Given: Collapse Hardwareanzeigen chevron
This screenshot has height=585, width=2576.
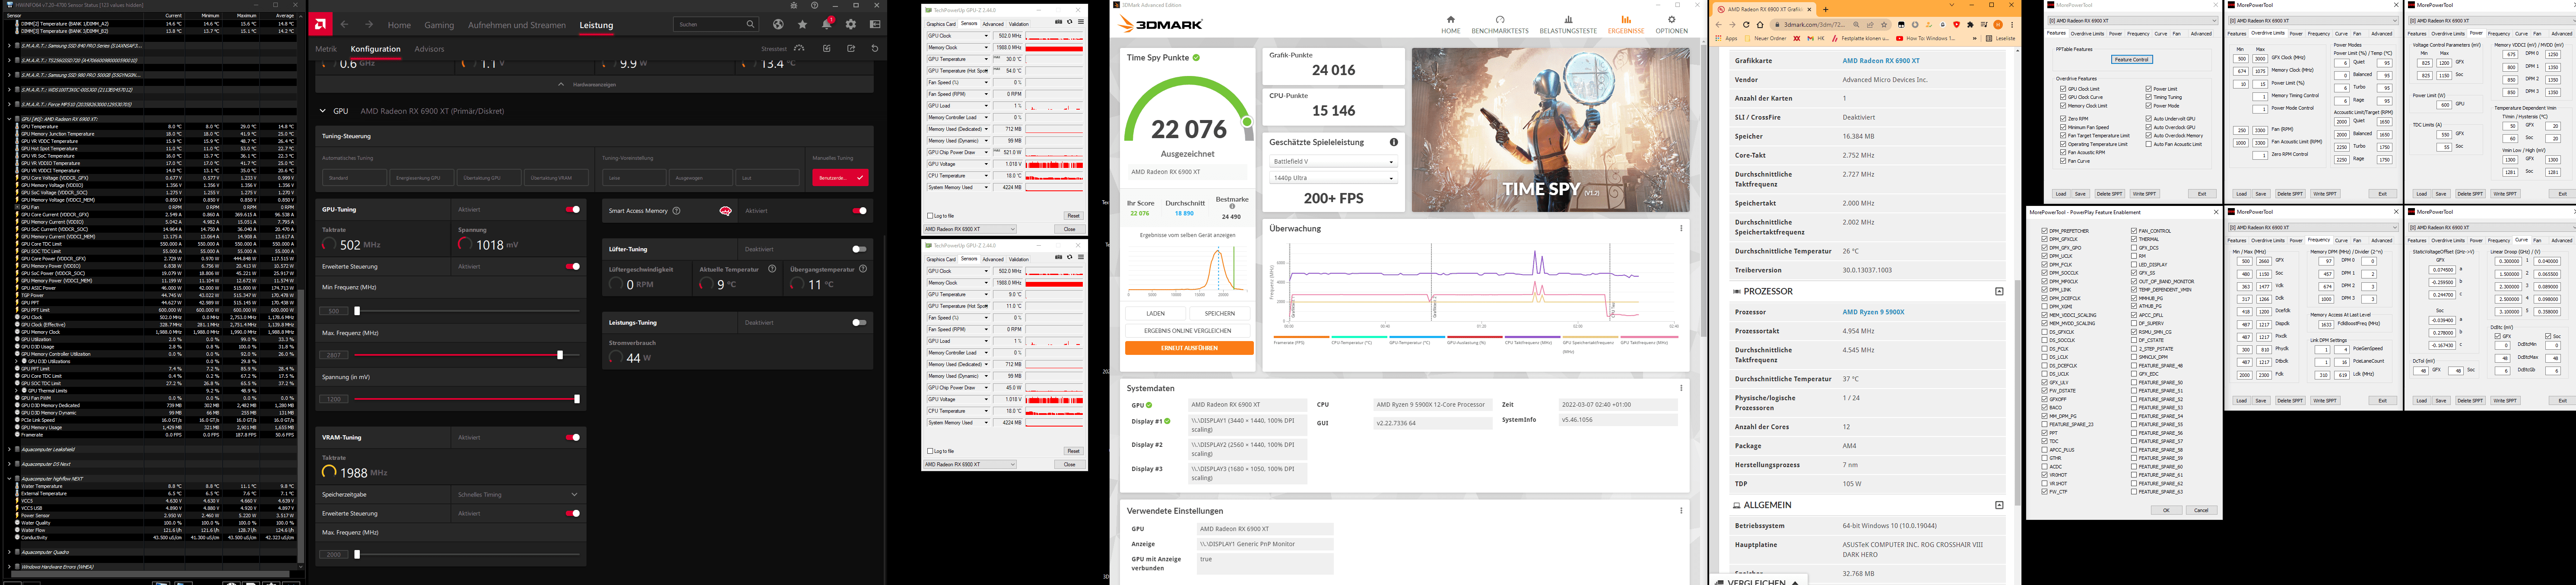Looking at the screenshot, I should coord(562,84).
